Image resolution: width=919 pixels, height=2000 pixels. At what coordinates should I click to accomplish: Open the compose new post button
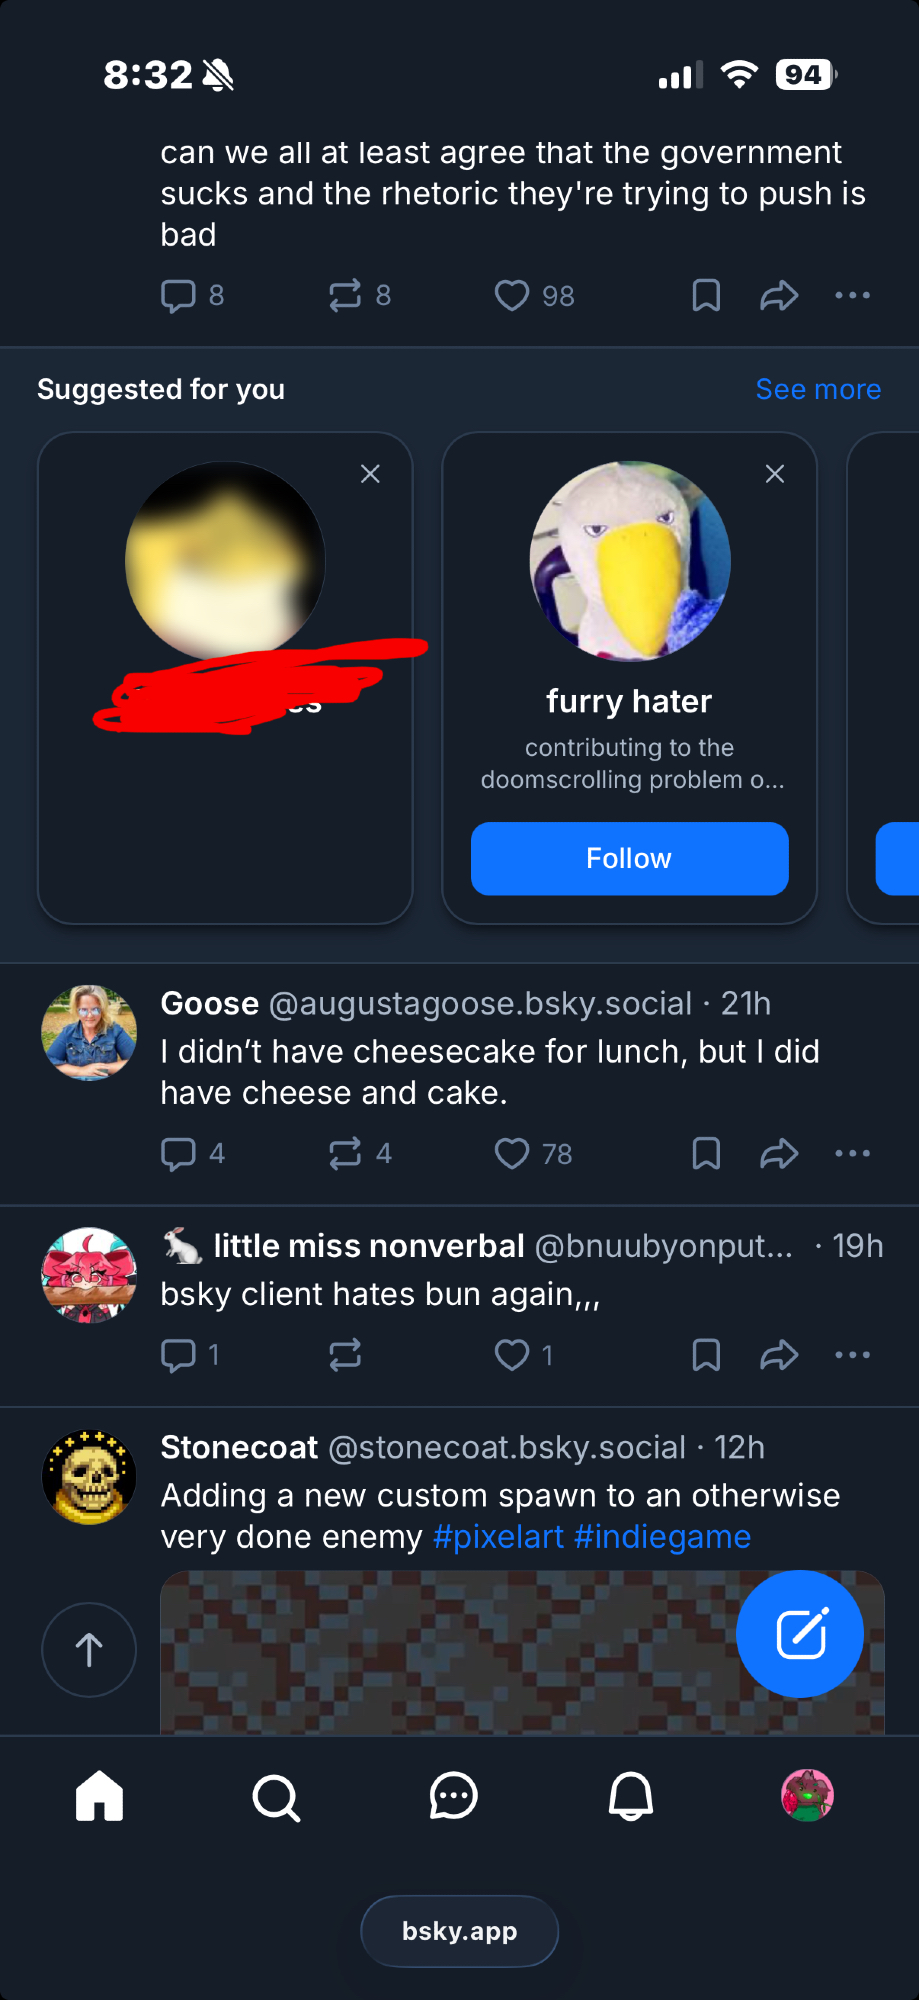point(800,1634)
